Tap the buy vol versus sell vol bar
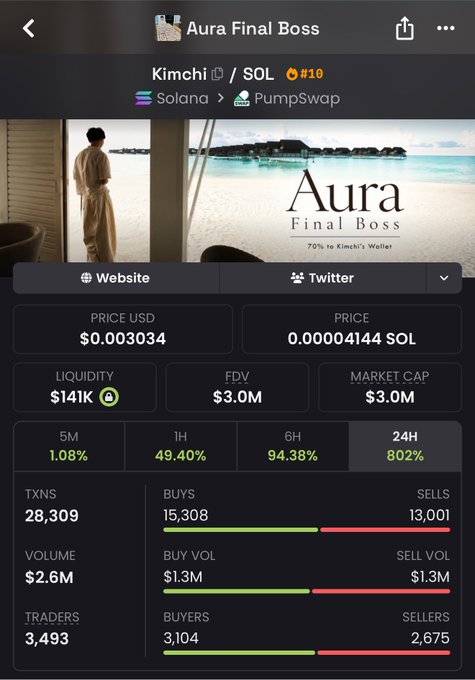475x680 pixels. coord(307,591)
